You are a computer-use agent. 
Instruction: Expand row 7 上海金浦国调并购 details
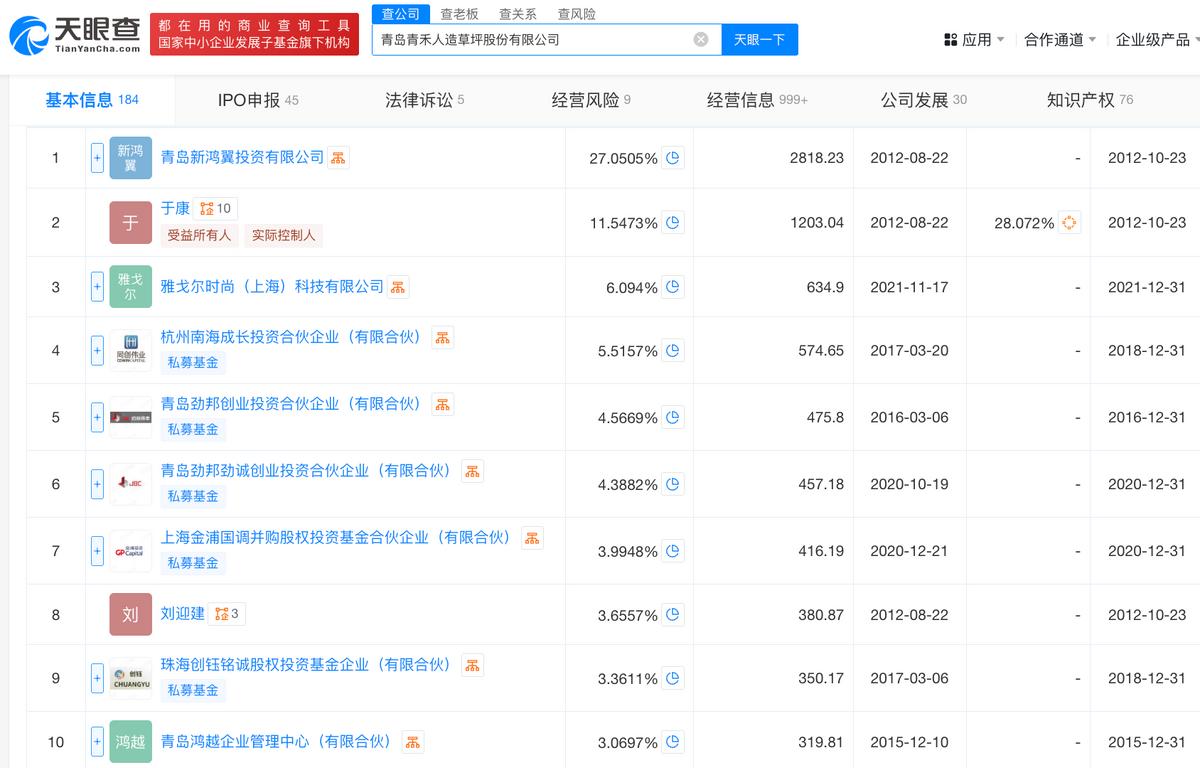click(x=97, y=551)
